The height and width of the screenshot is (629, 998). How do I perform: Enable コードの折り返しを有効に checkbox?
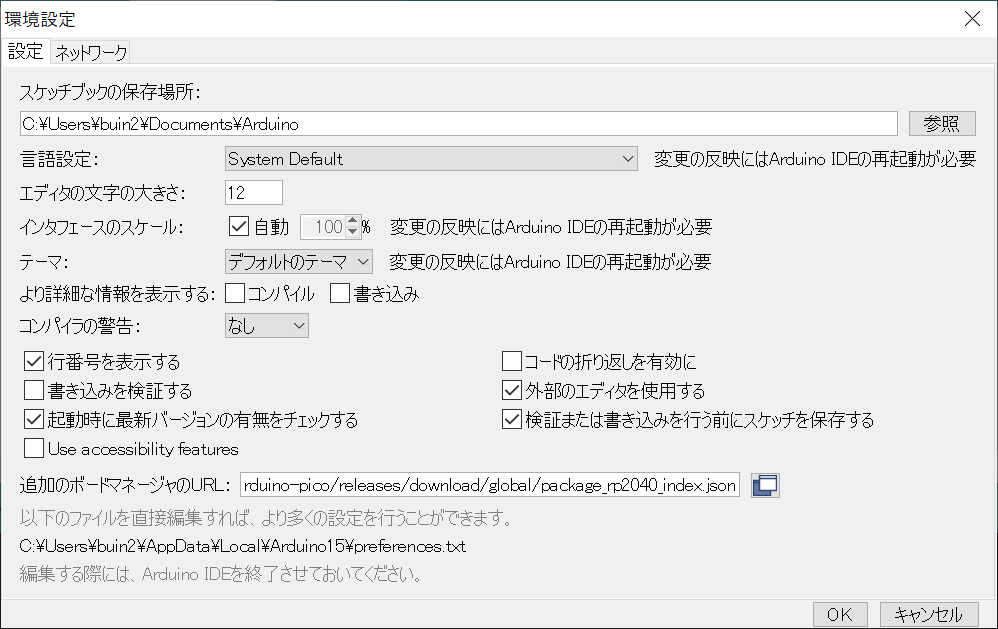point(512,361)
